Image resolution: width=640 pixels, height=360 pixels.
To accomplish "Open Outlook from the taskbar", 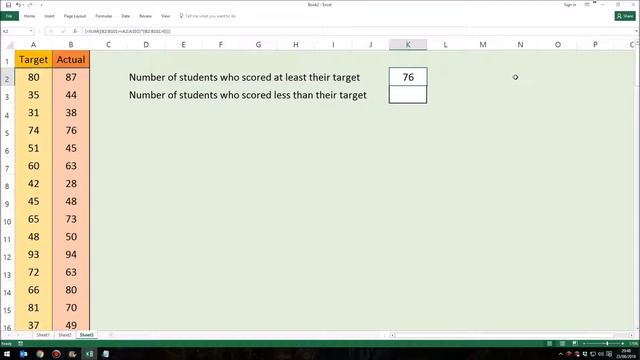I will pos(23,354).
